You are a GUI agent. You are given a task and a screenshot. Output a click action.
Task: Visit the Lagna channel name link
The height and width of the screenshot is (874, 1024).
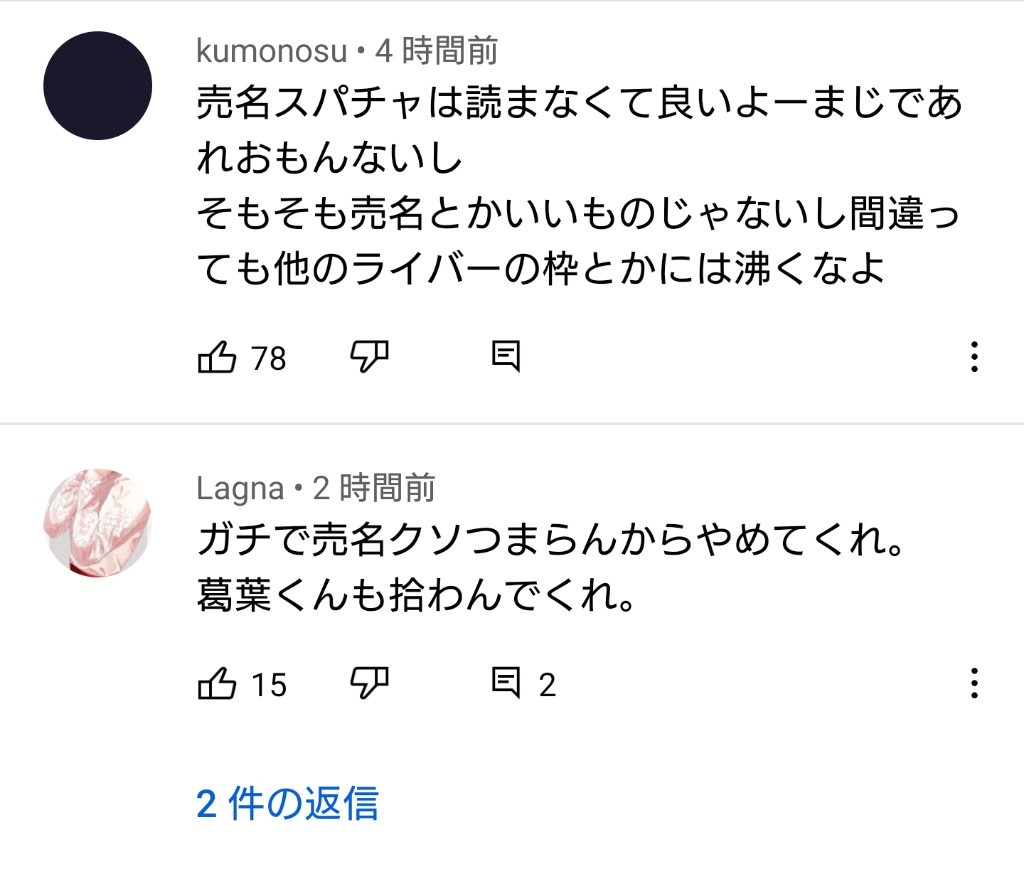[x=240, y=488]
